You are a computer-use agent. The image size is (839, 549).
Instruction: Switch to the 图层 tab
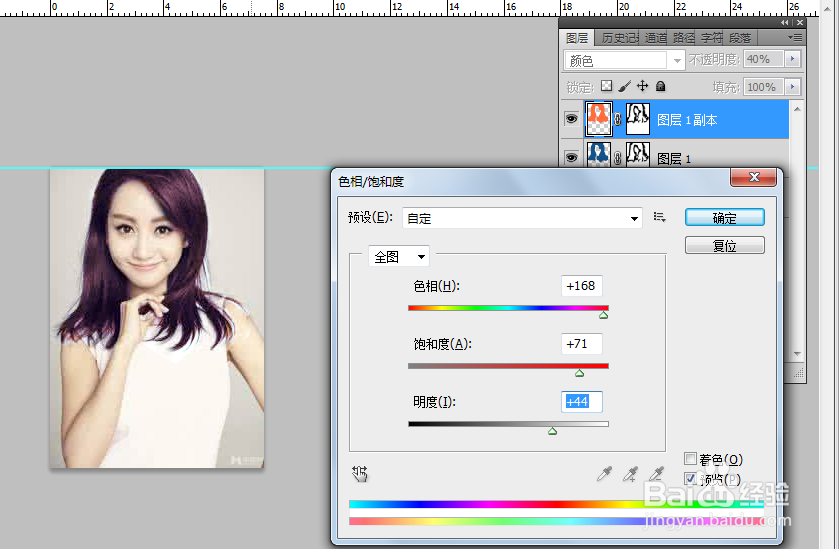tap(577, 37)
